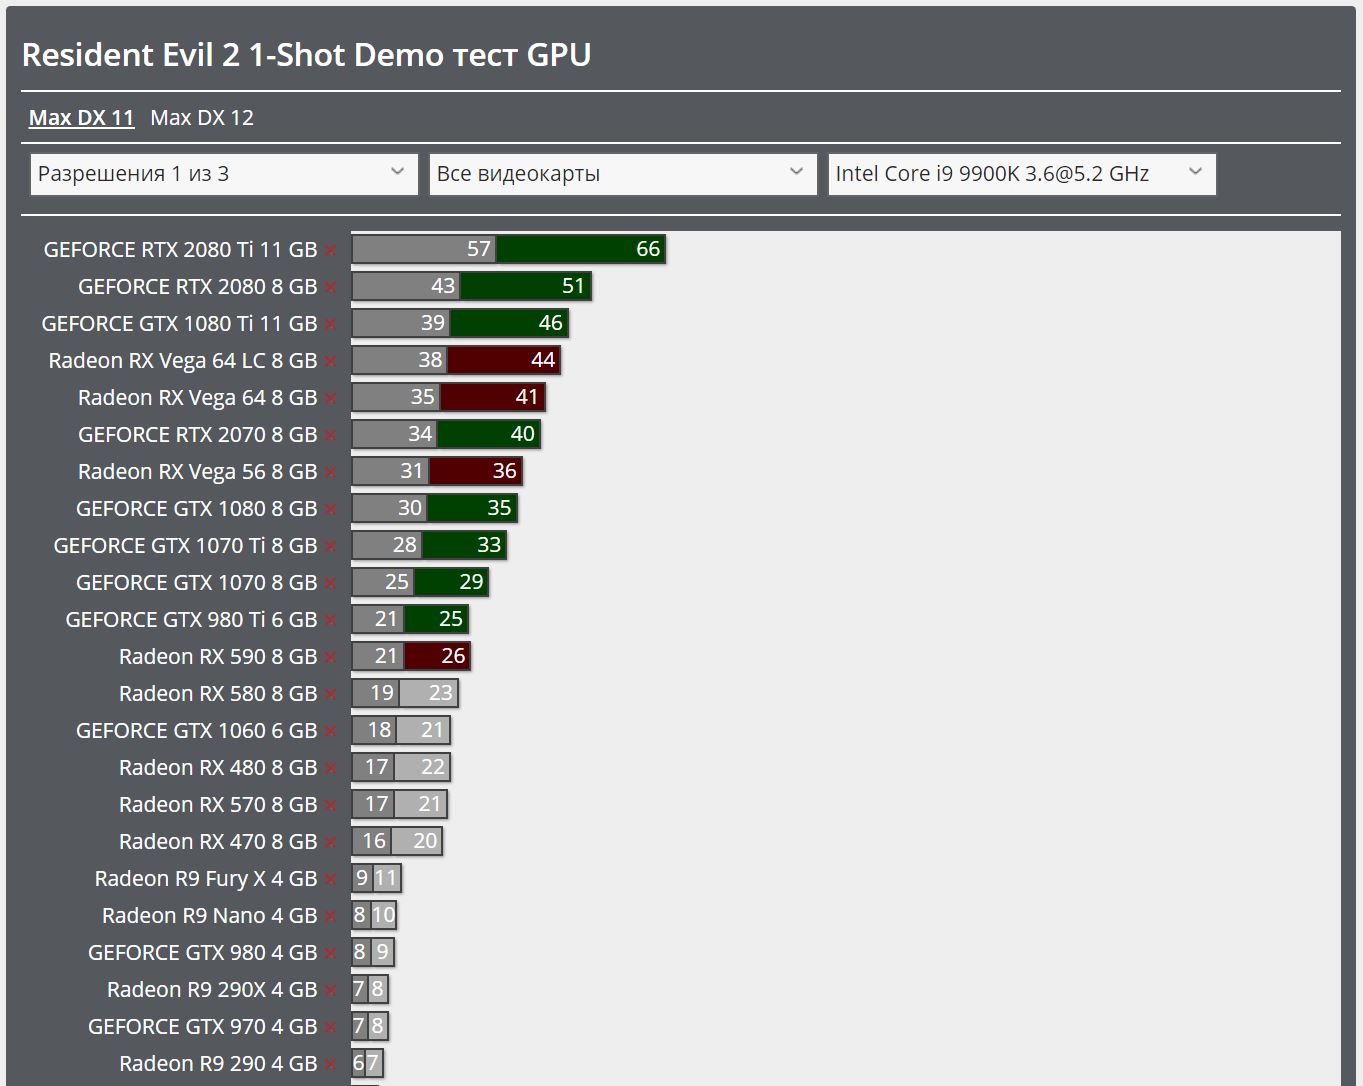The image size is (1363, 1086).
Task: Switch to the Max DX 12 tab
Action: coord(202,118)
